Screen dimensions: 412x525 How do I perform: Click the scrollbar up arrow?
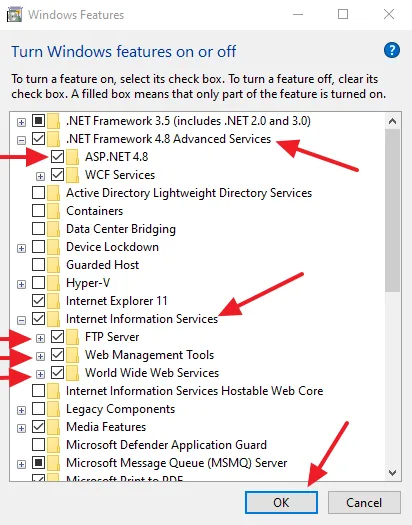[x=392, y=121]
